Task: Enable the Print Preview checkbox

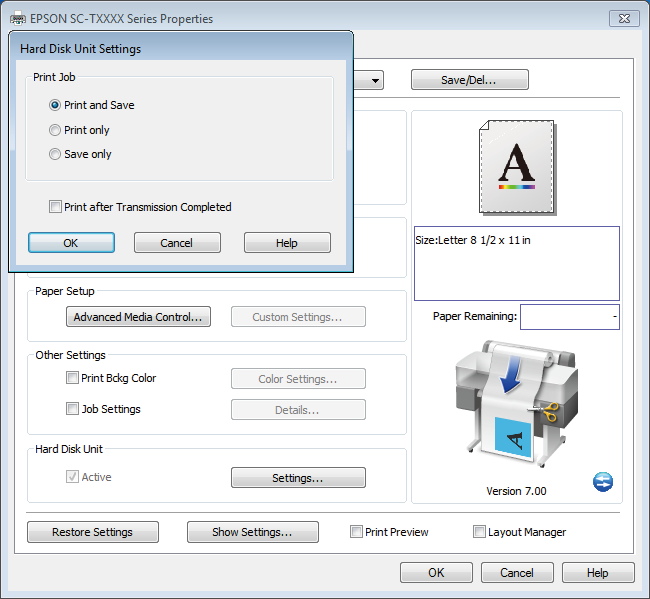Action: click(x=356, y=531)
